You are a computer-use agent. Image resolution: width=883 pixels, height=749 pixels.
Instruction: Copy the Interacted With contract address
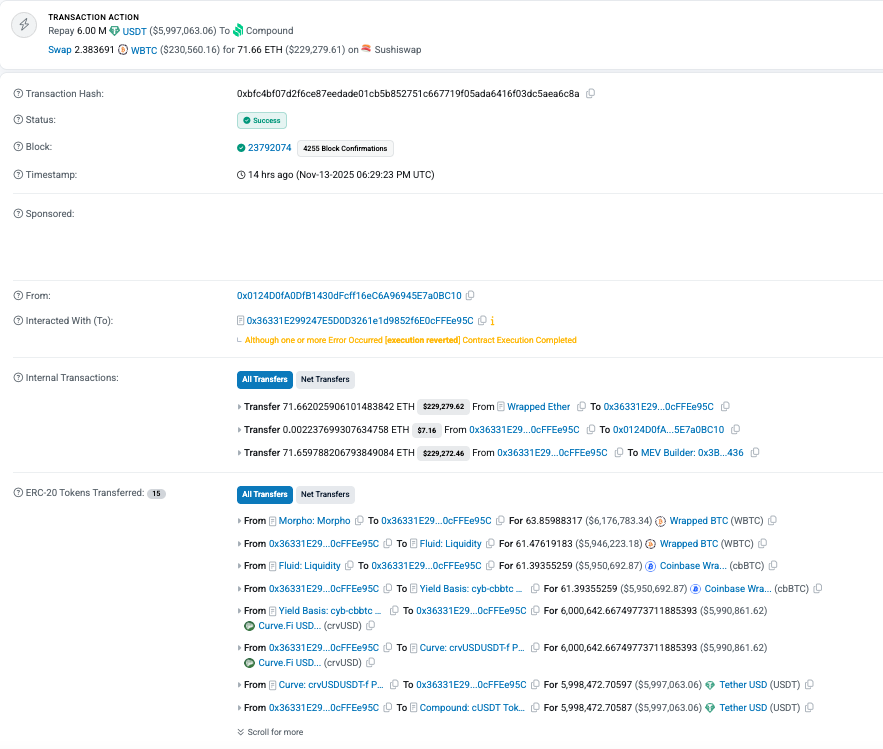pyautogui.click(x=482, y=320)
